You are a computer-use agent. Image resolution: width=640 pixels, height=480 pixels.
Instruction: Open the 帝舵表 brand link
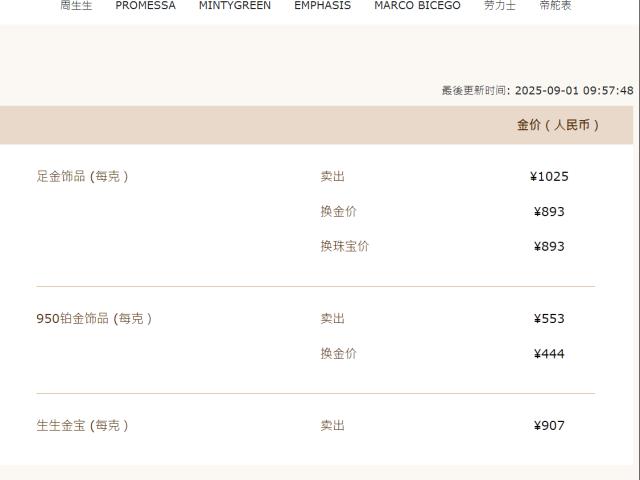555,5
